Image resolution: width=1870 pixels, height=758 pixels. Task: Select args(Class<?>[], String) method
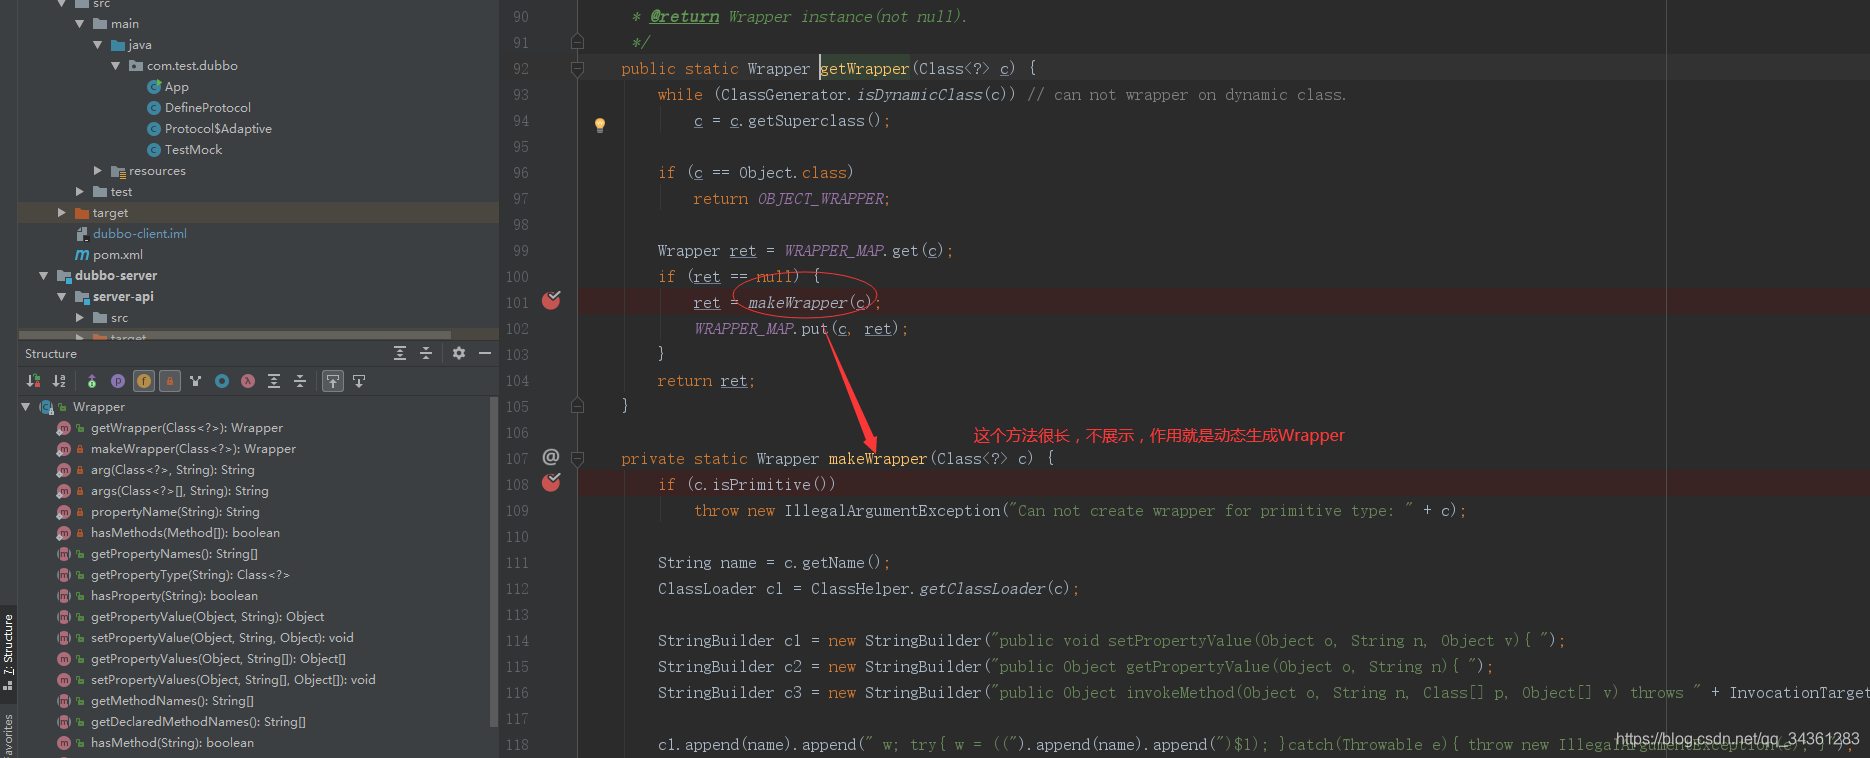(x=179, y=491)
